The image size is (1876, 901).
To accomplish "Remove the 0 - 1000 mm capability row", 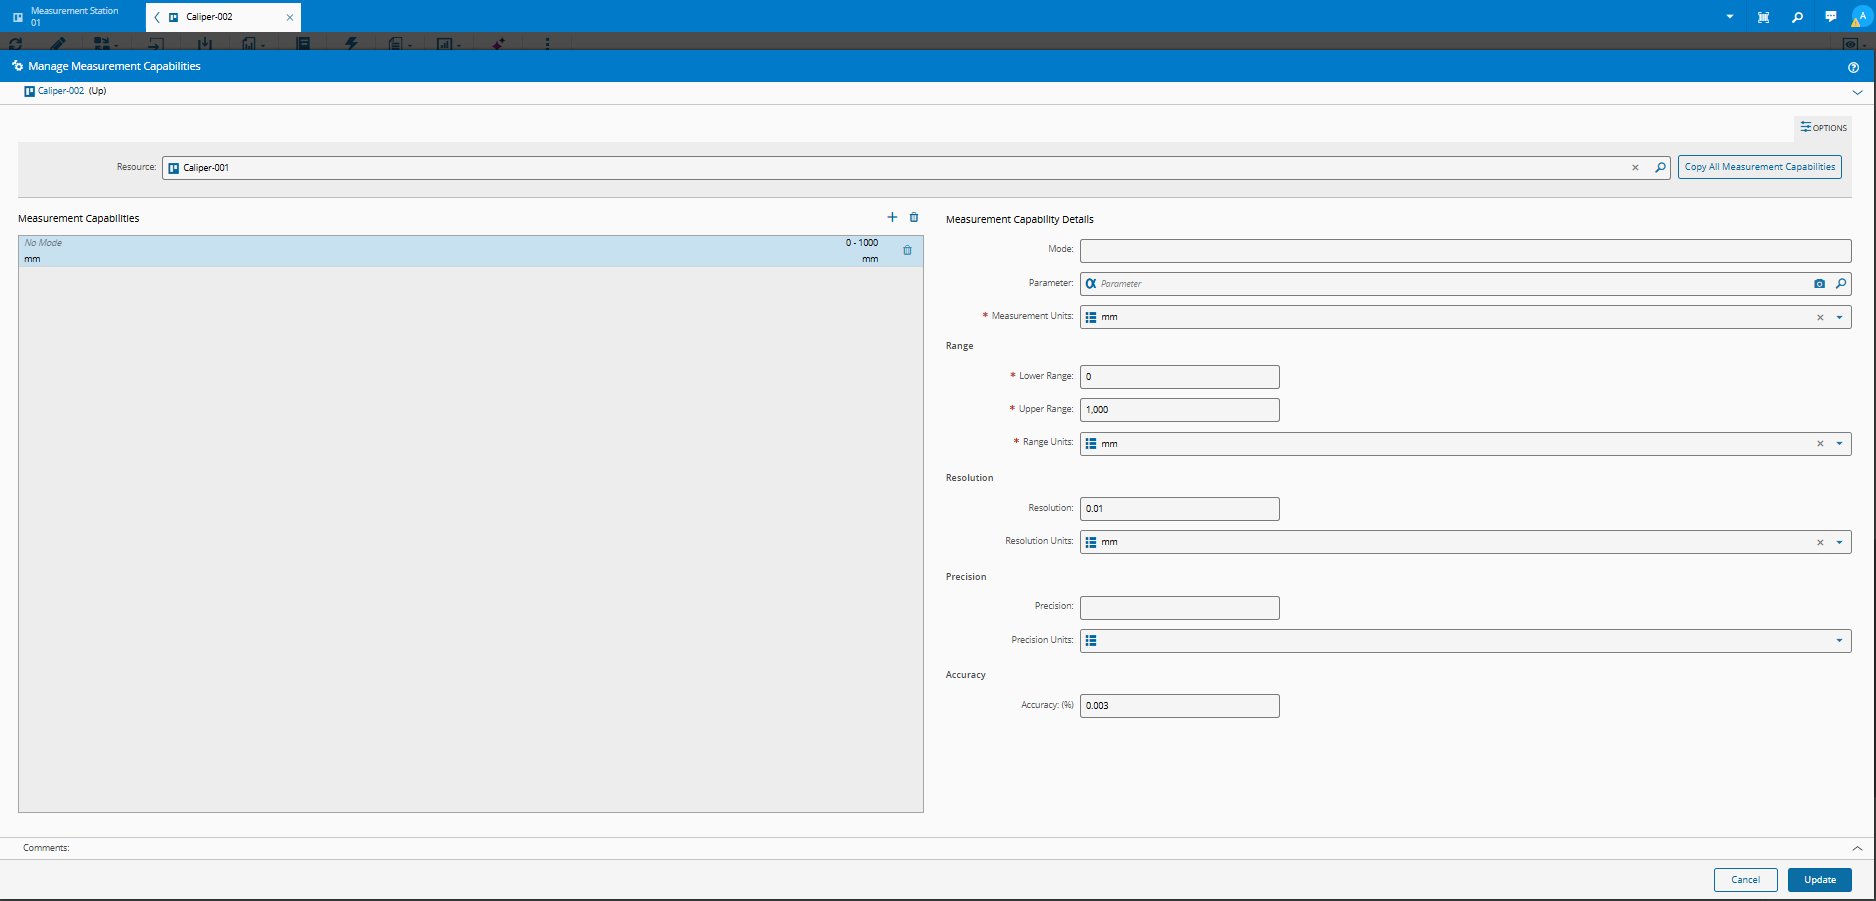I will click(907, 250).
